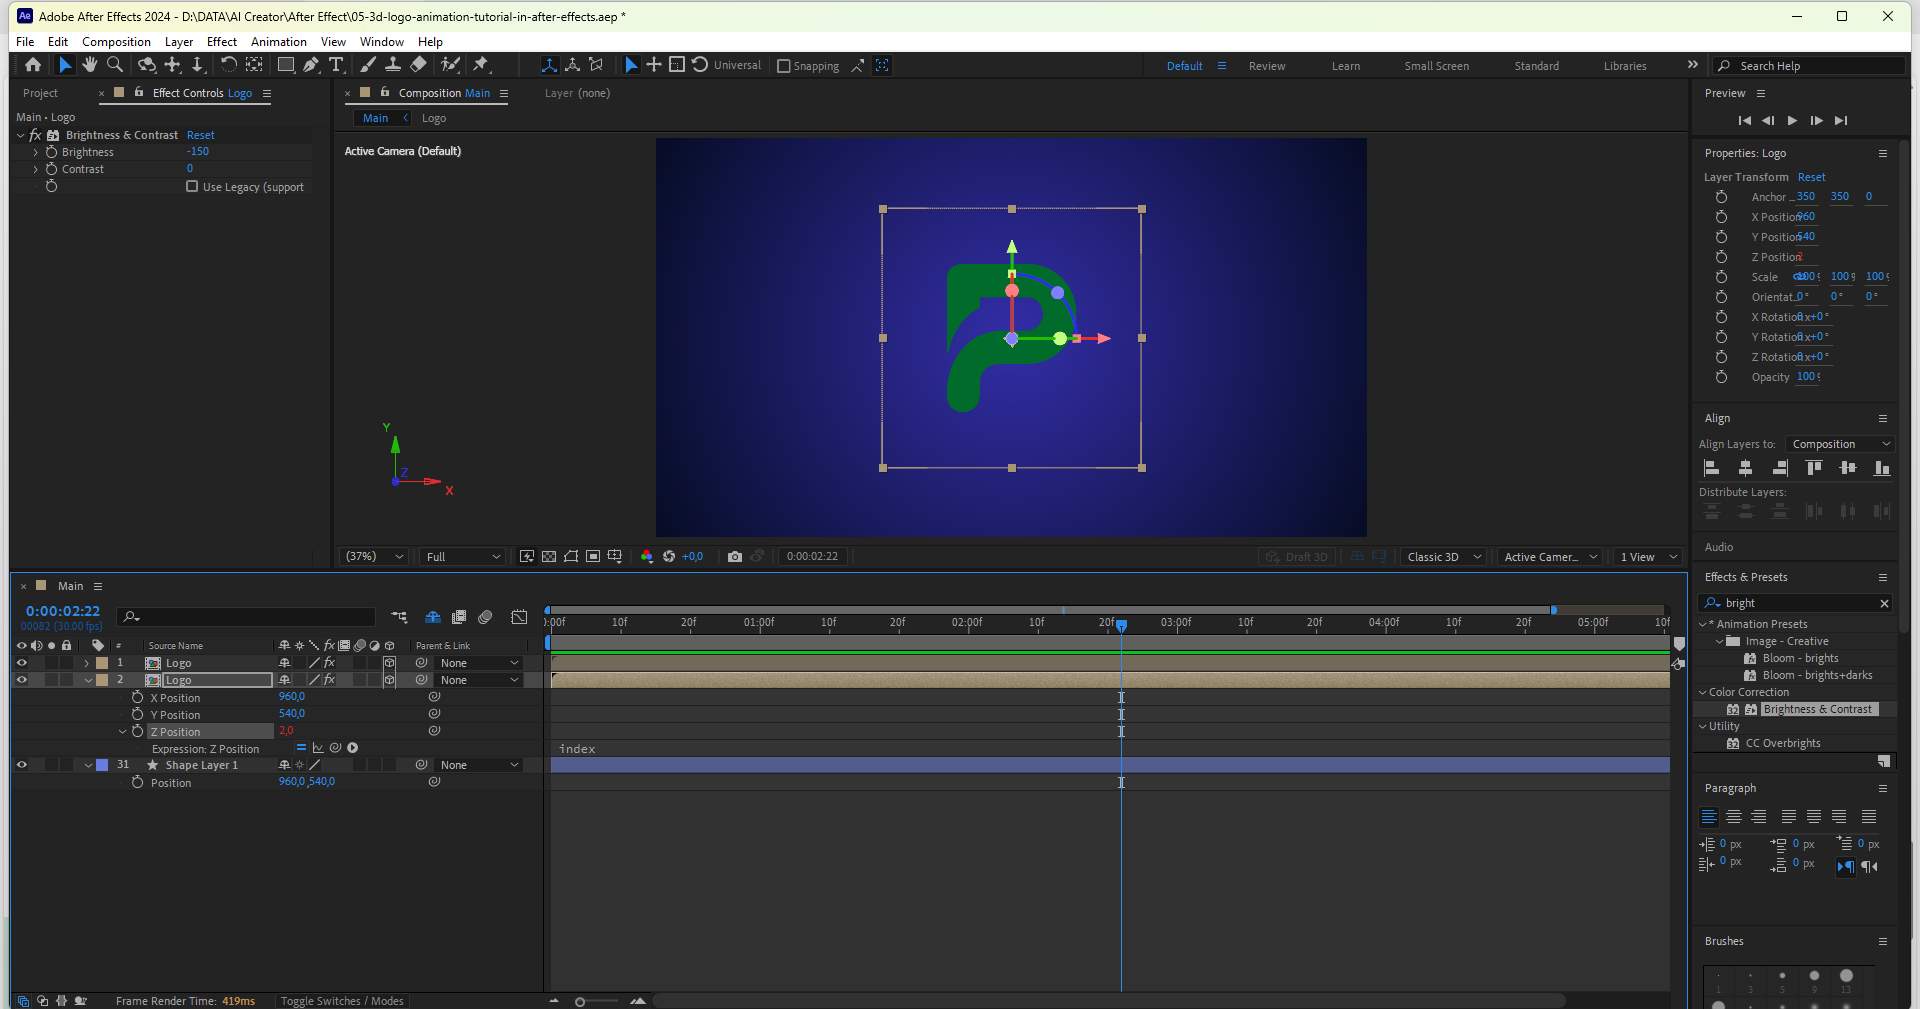Toggle the Snapping checkbox

tap(784, 66)
